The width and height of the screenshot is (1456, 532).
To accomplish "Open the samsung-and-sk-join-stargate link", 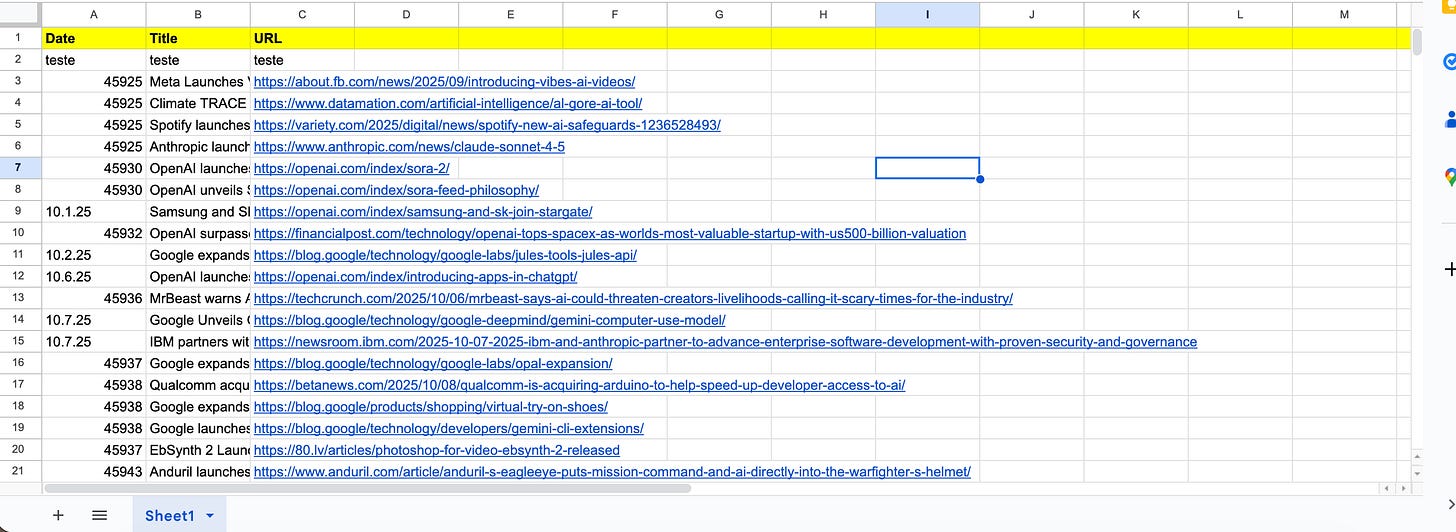I will tap(423, 212).
